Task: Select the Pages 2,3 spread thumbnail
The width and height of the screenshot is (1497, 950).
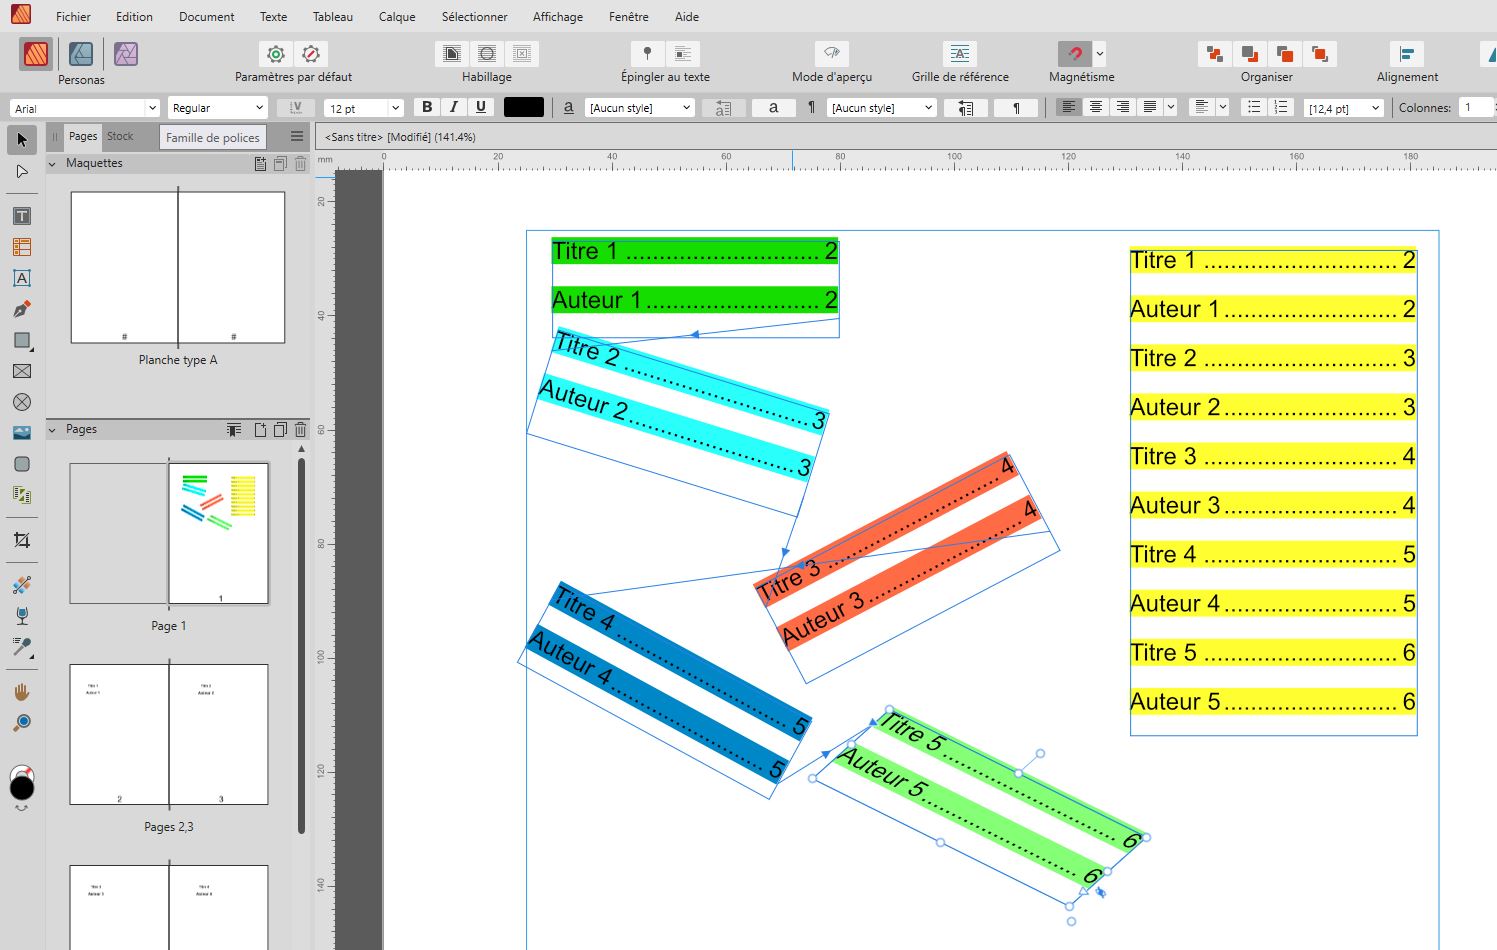Action: (169, 734)
